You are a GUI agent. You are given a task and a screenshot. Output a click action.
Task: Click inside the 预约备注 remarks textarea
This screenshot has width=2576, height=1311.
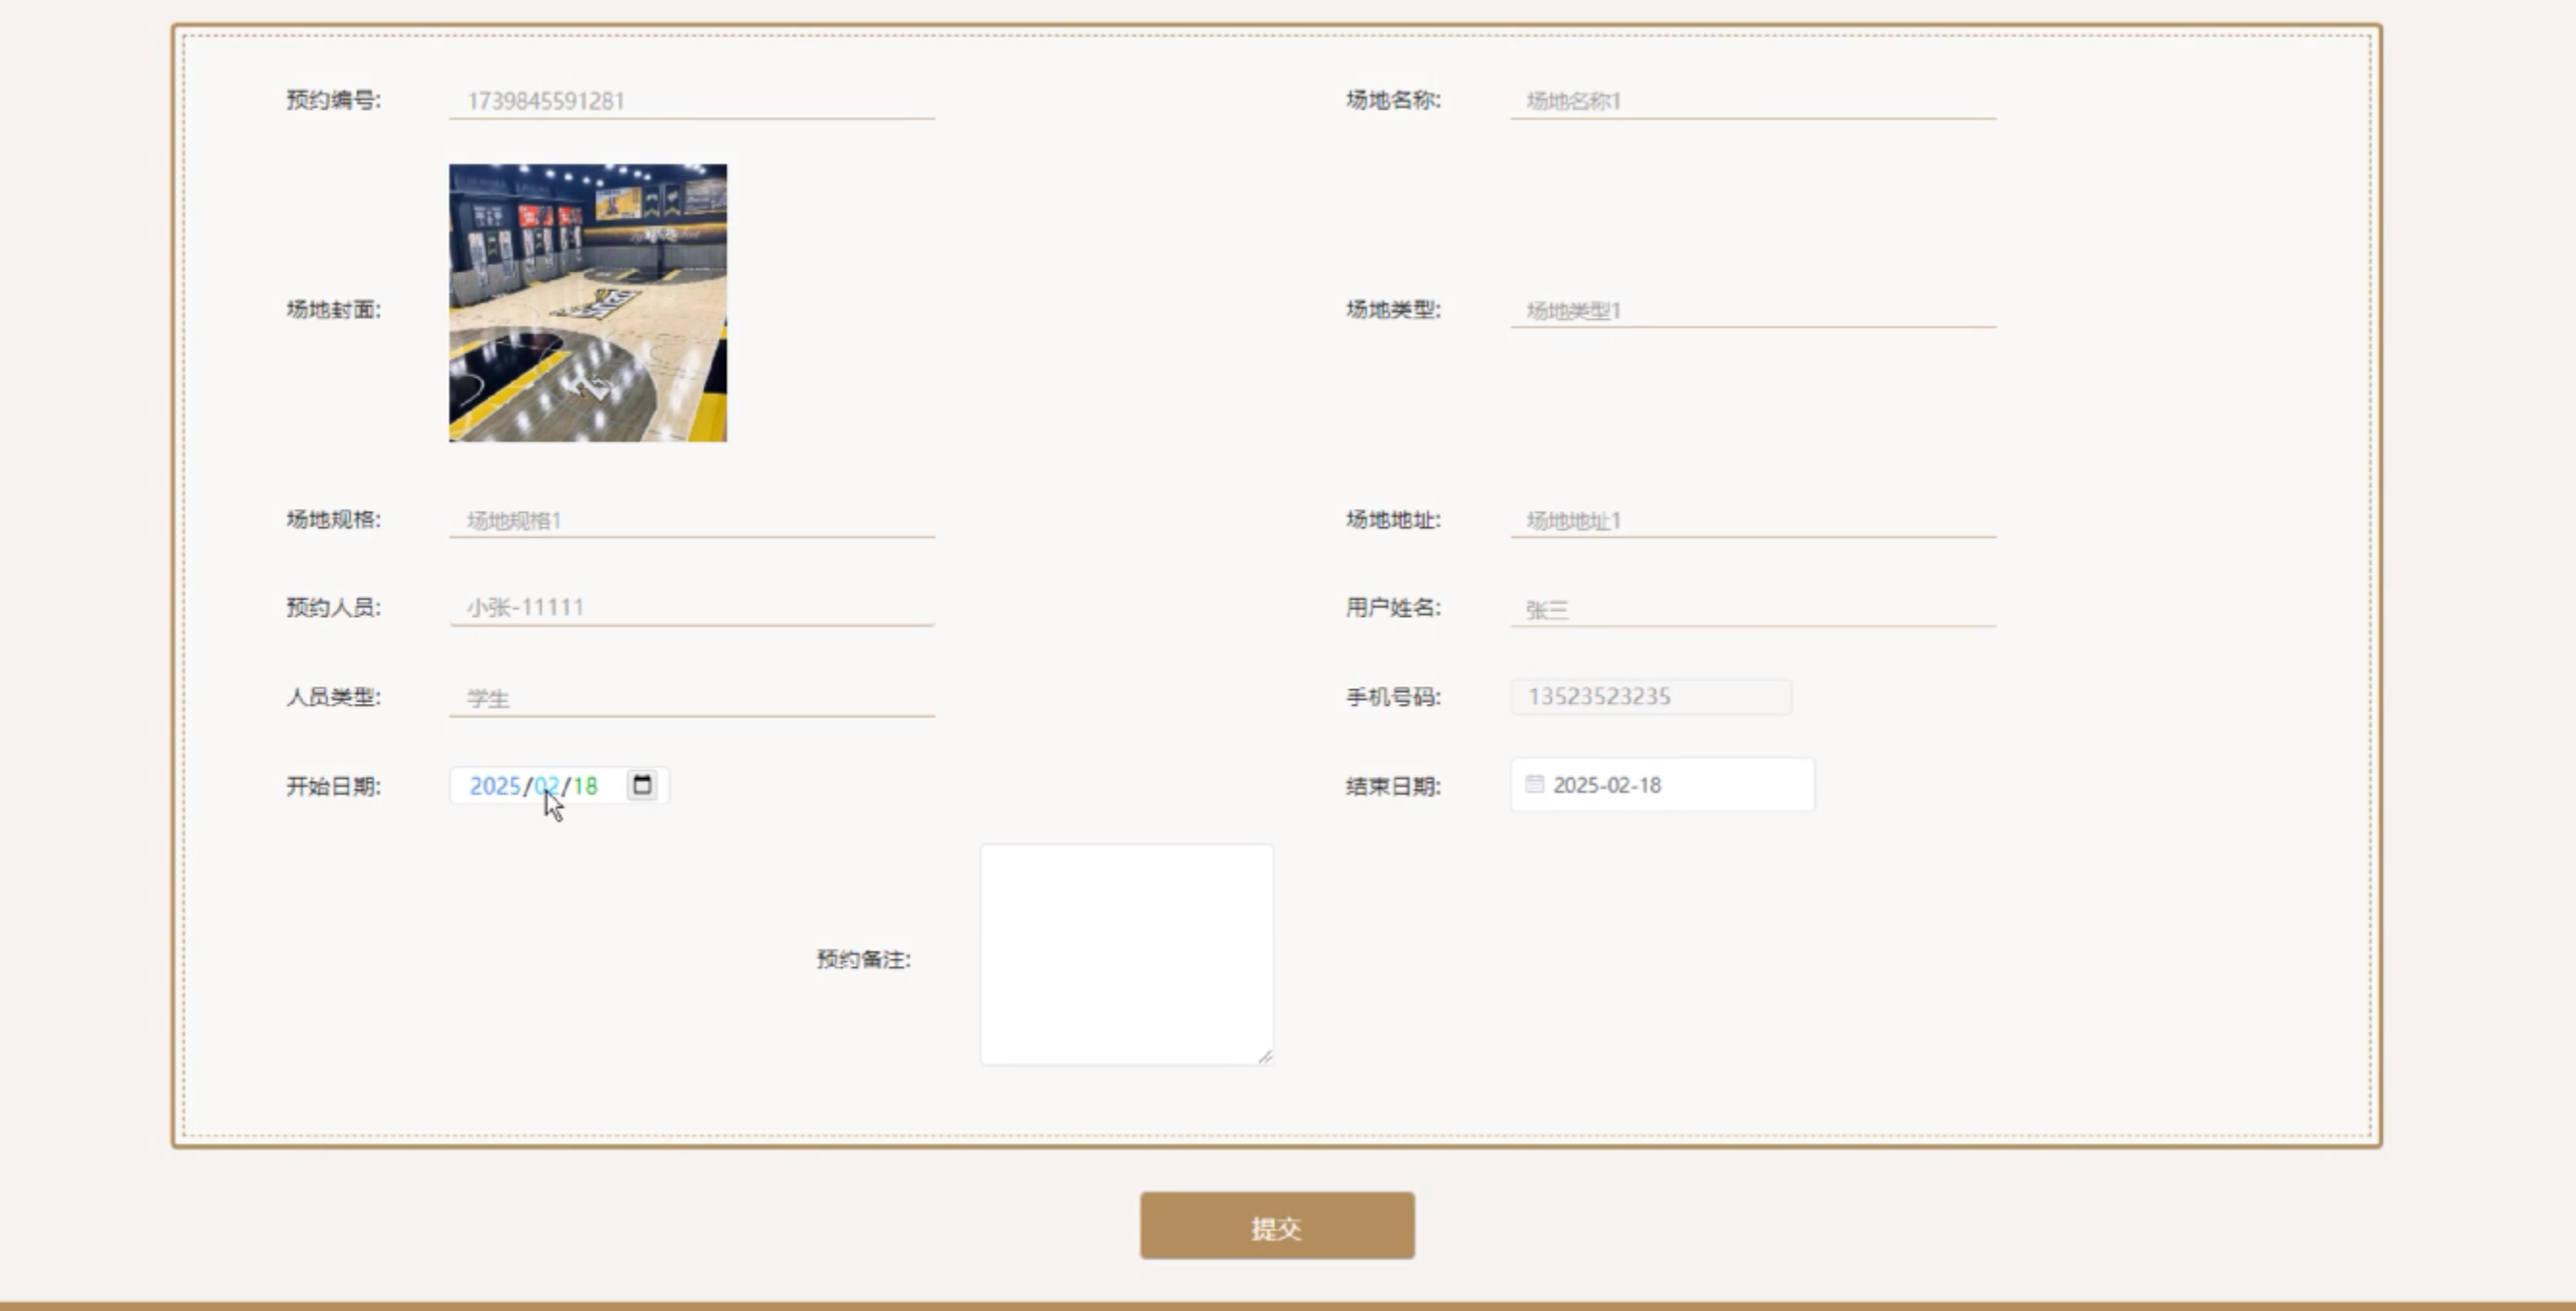(x=1126, y=954)
